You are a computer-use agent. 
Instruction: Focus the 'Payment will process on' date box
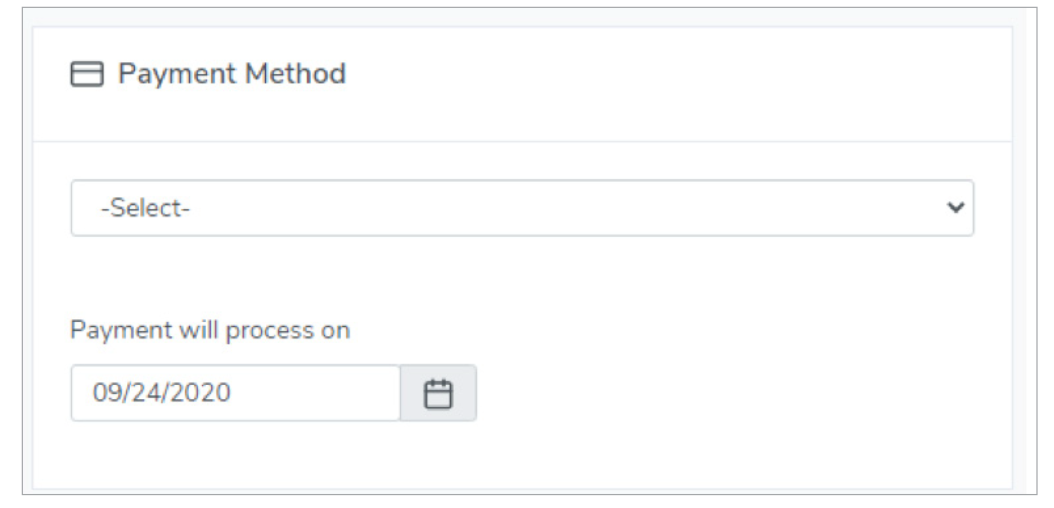tap(236, 394)
